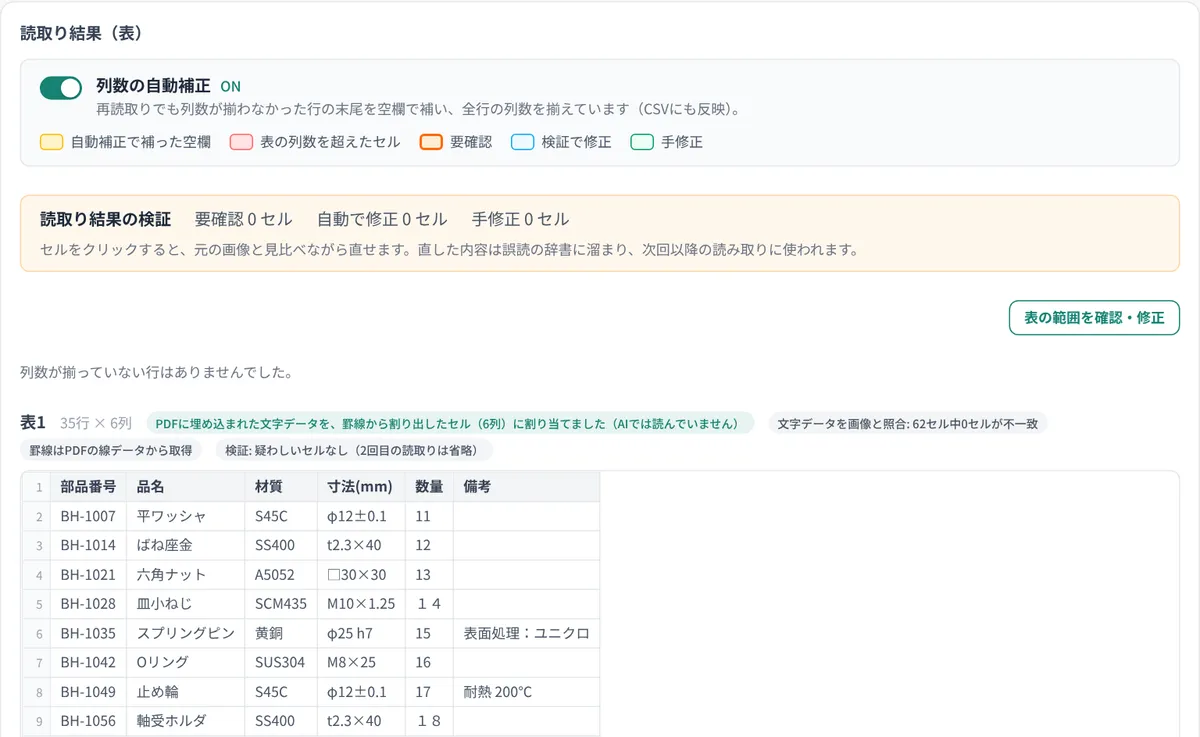Click cell 軸受ホルダ
Image resolution: width=1200 pixels, height=737 pixels.
[185, 721]
